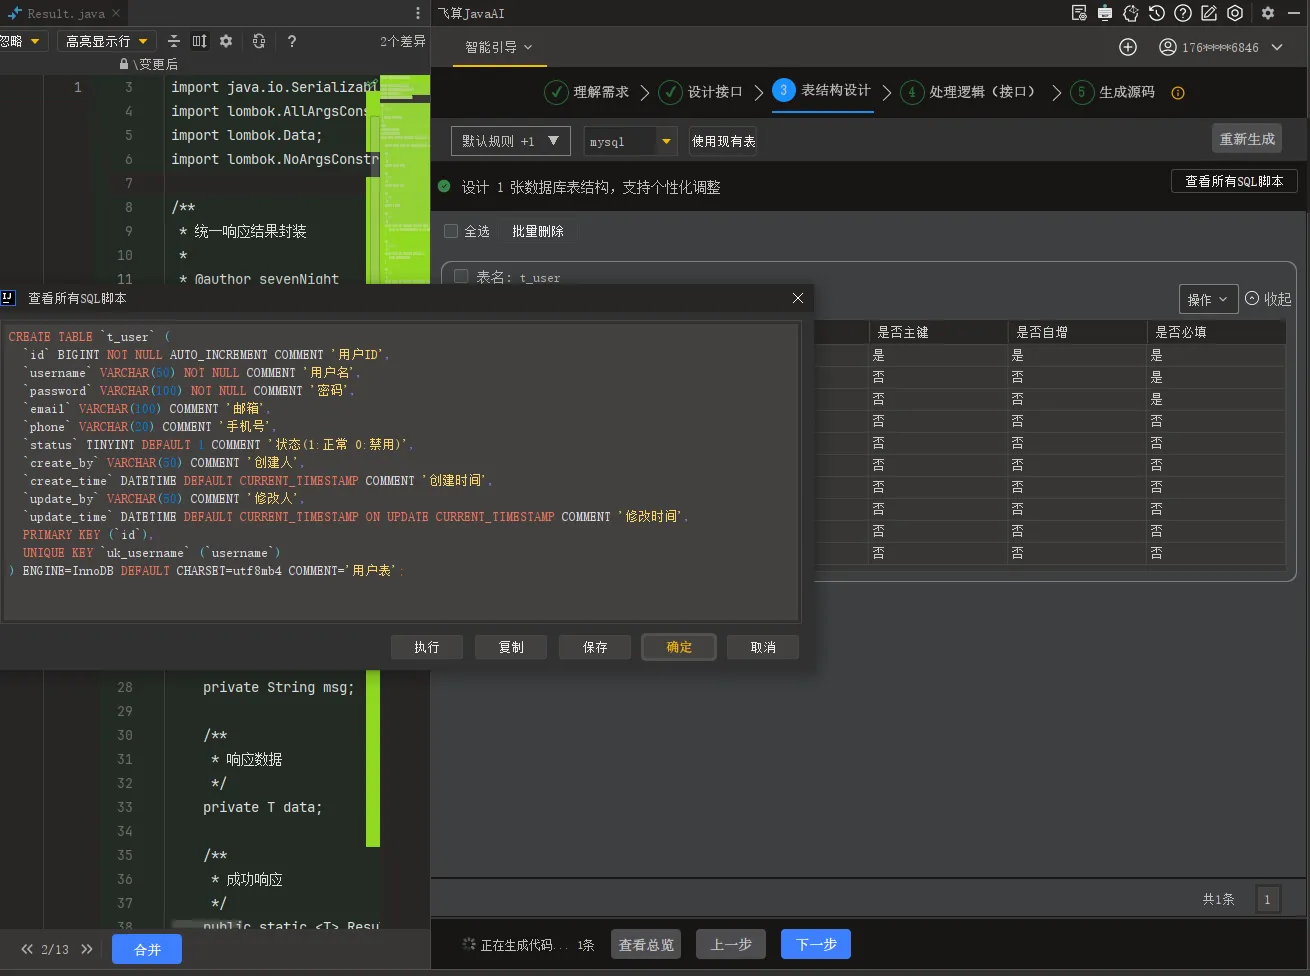Expand the 智能引导 dropdown
This screenshot has width=1310, height=976.
[498, 47]
